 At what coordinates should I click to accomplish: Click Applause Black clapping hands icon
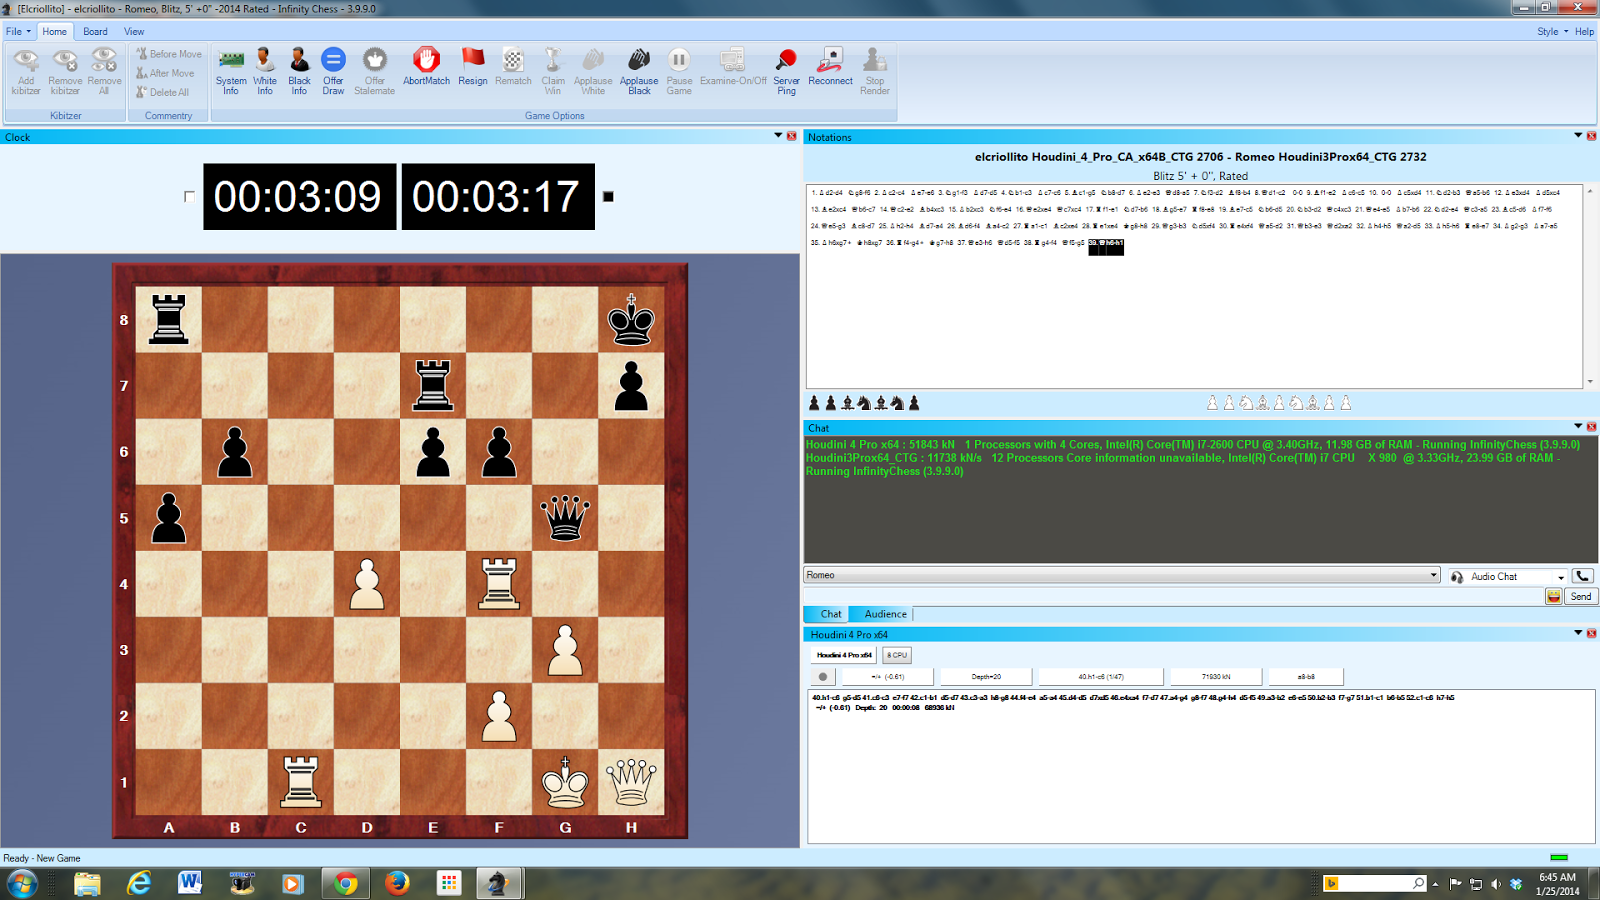coord(639,71)
